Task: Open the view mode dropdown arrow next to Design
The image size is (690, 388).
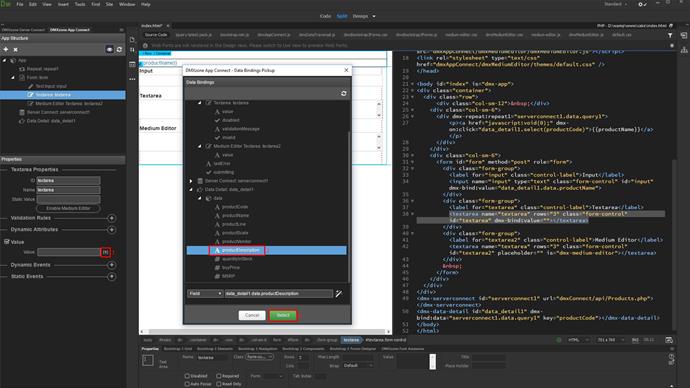Action: click(374, 16)
